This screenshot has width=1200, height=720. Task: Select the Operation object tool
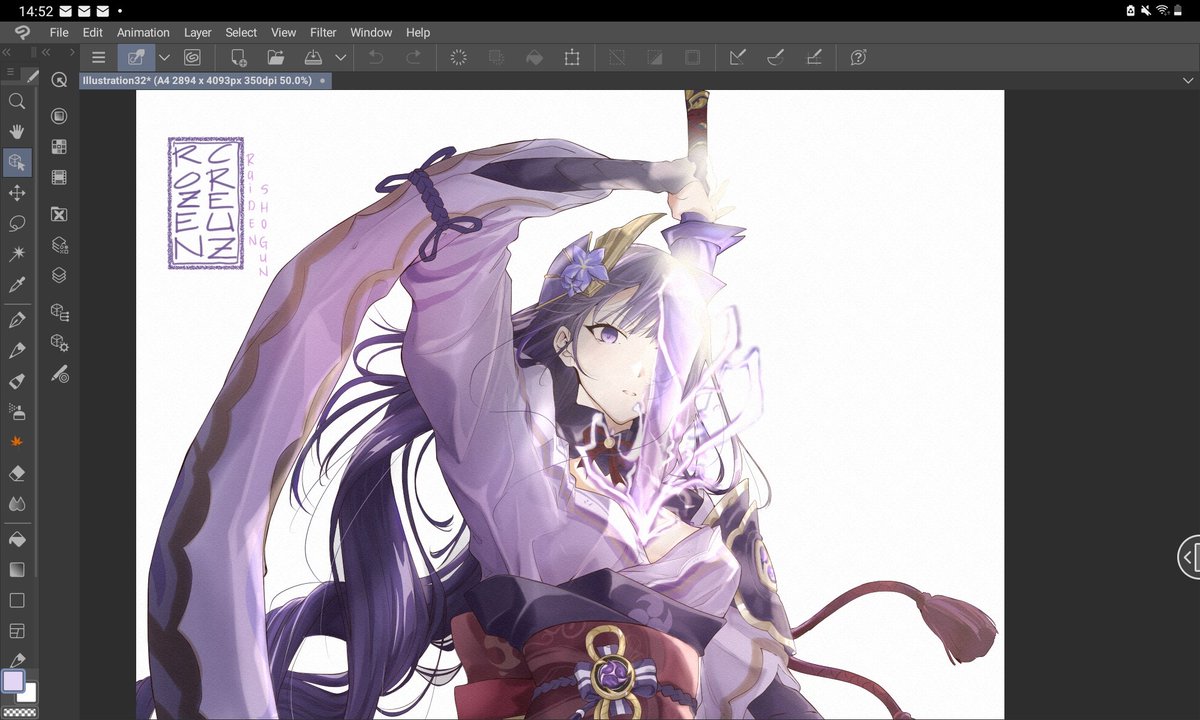[x=17, y=162]
